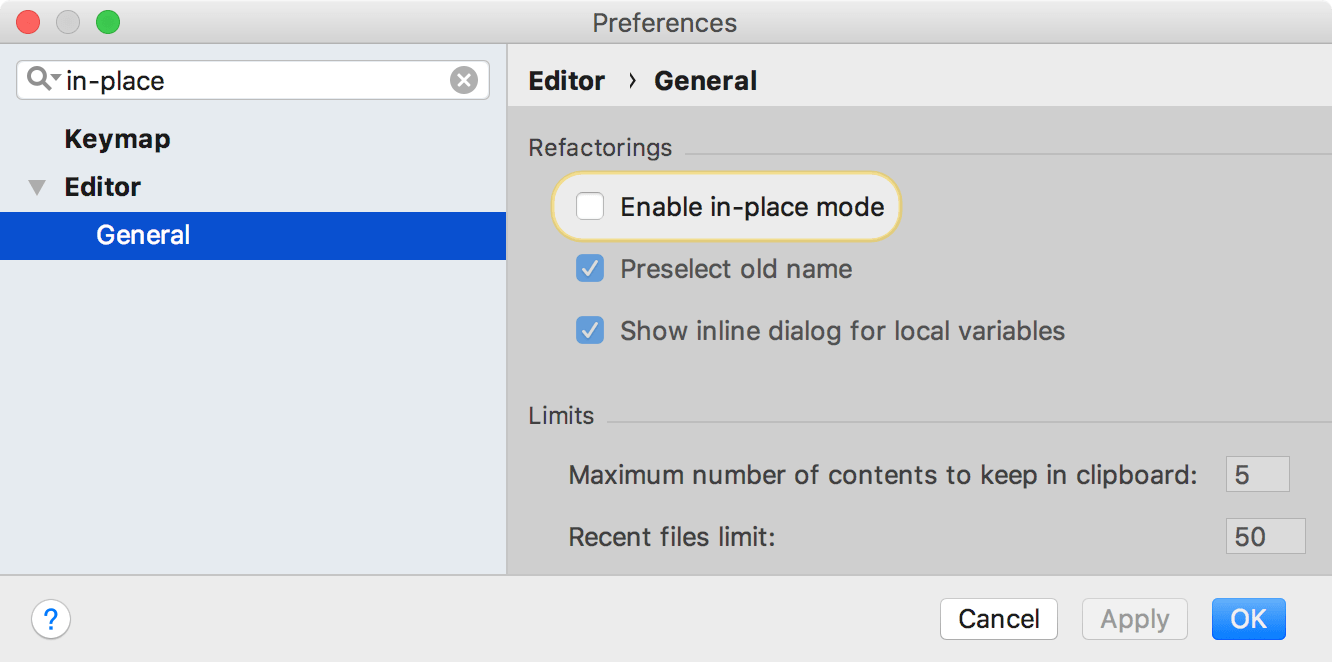Click the Apply button
Viewport: 1332px width, 662px height.
coord(1134,619)
